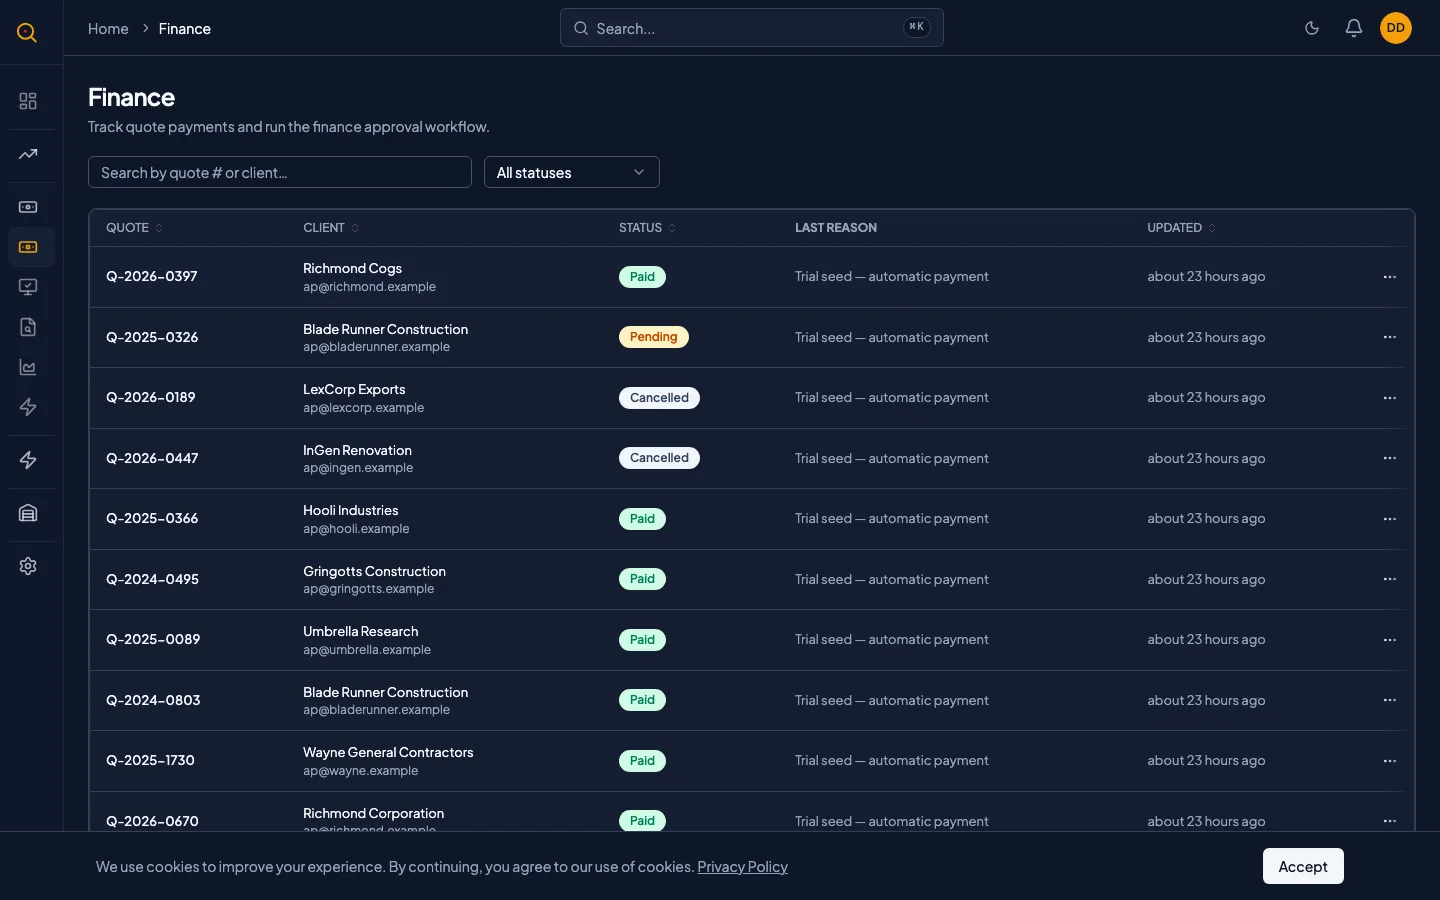Click client name Richmond Cogs
1440x900 pixels.
pos(352,268)
